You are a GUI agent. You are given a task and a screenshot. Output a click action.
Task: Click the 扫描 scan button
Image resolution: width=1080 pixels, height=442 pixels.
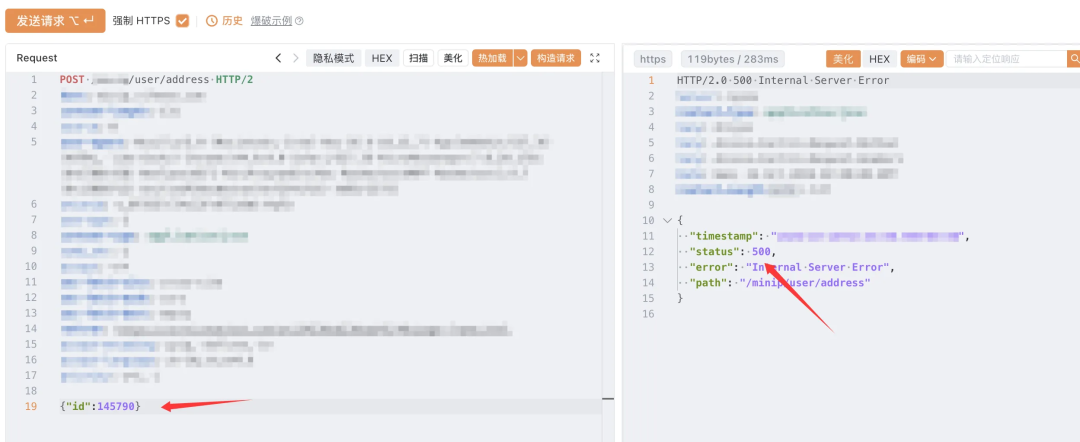click(418, 58)
